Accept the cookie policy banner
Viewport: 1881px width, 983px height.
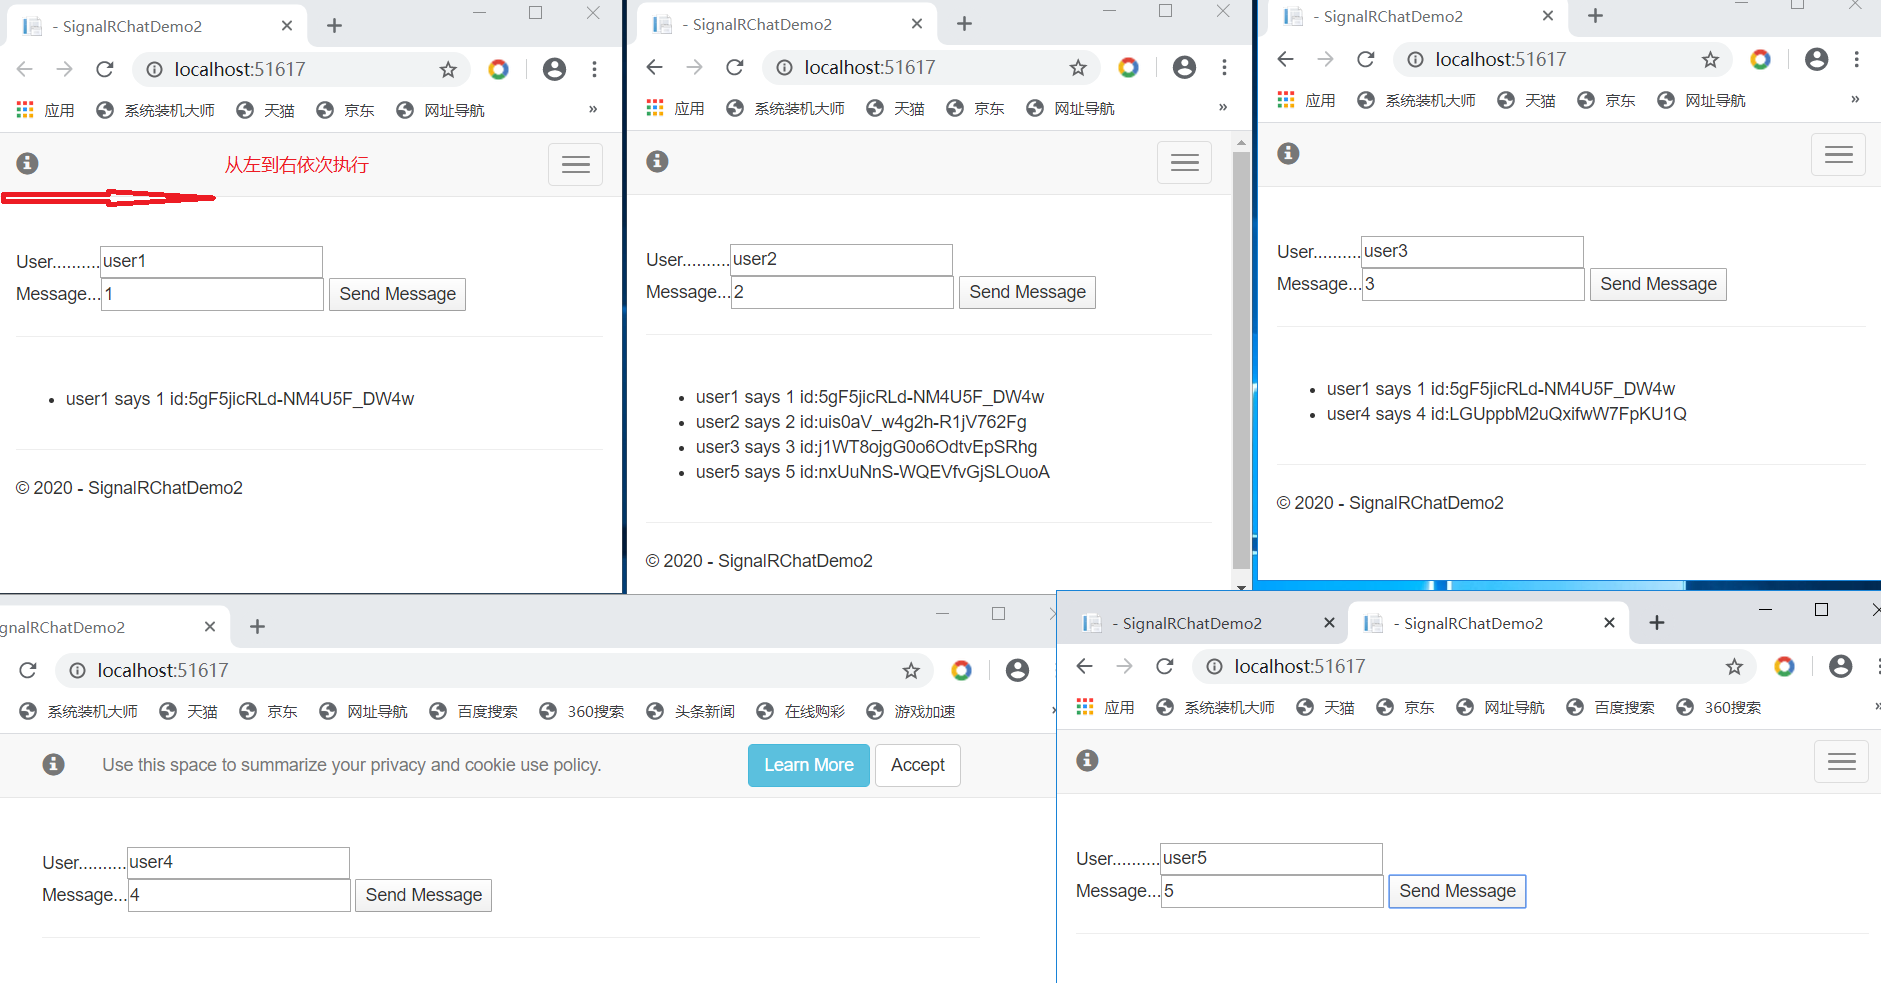click(917, 765)
